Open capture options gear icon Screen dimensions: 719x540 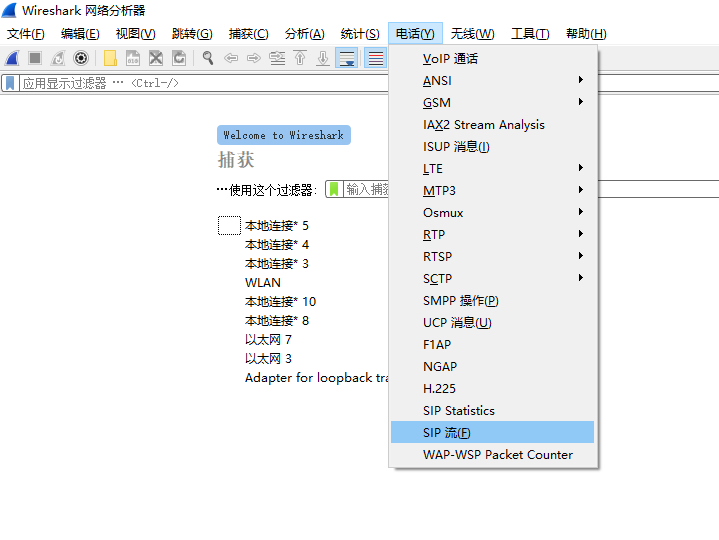(x=81, y=58)
